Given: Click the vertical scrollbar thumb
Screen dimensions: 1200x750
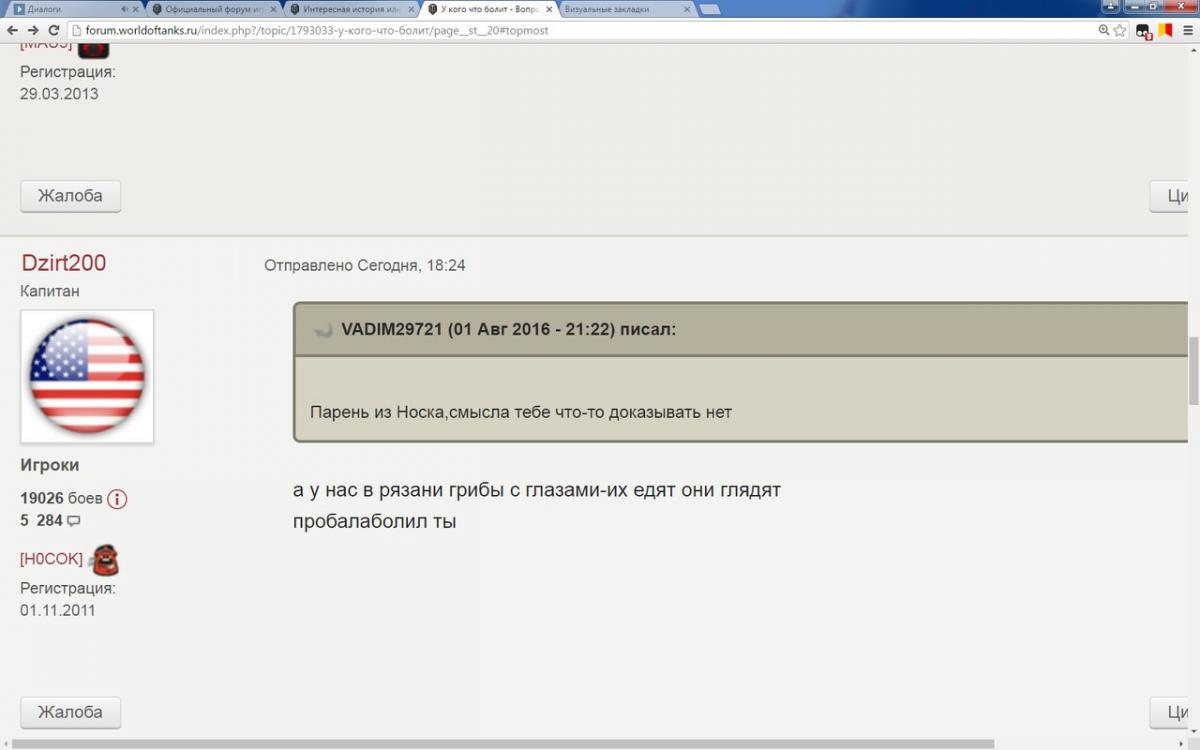Looking at the screenshot, I should (1193, 371).
